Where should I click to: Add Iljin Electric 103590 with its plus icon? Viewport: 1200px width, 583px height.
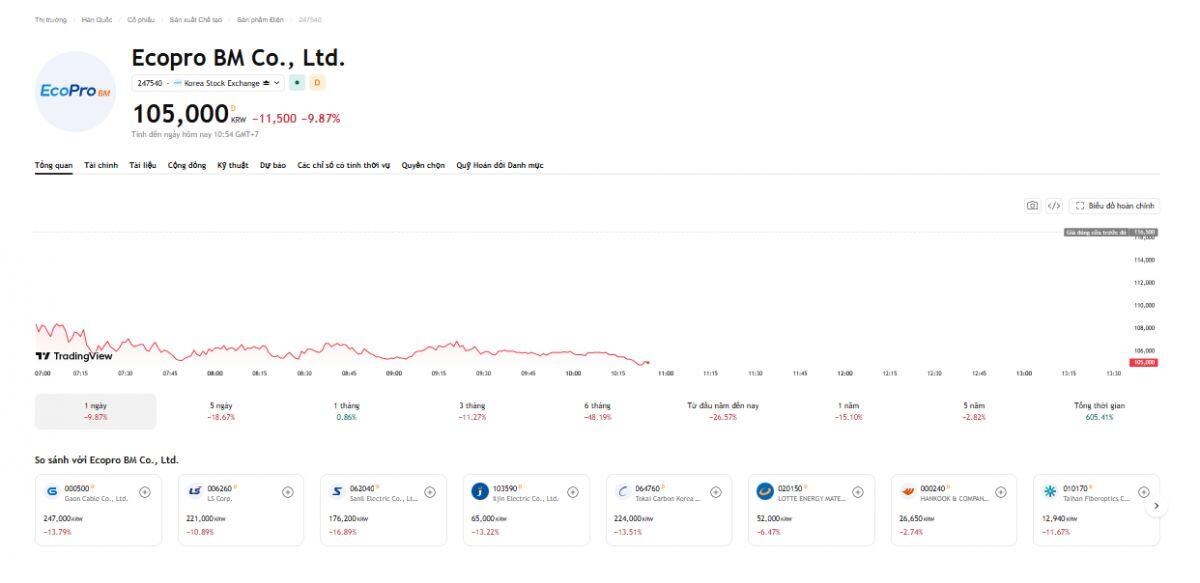pos(573,492)
